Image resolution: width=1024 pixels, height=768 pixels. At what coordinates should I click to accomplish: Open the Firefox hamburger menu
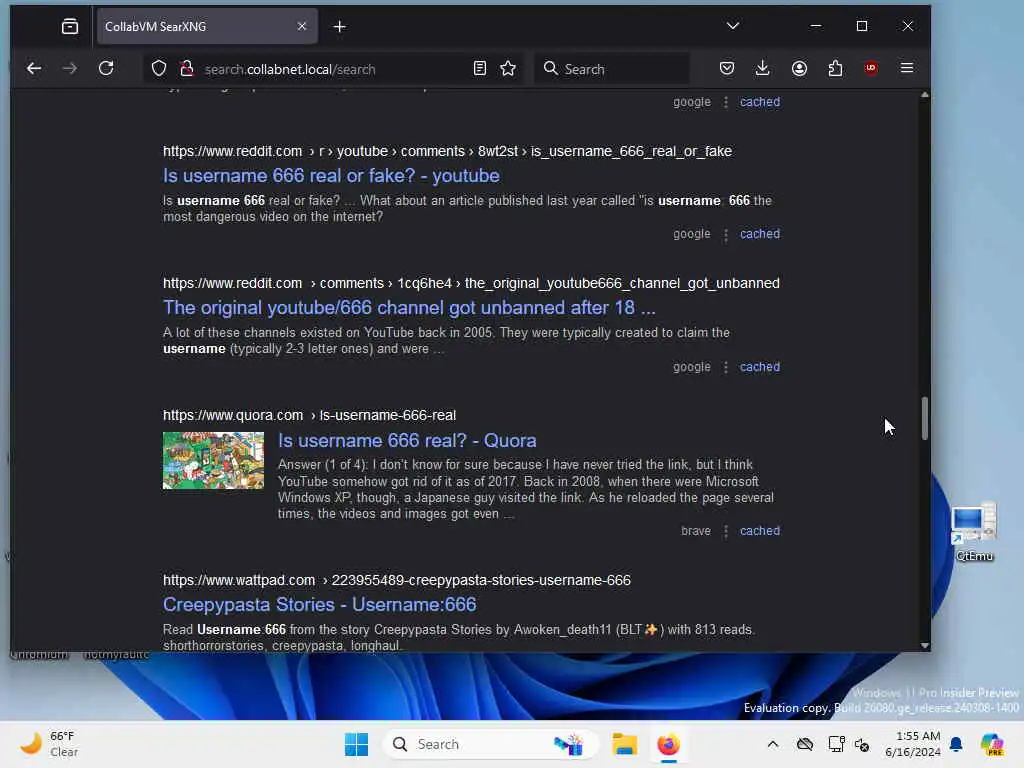906,69
